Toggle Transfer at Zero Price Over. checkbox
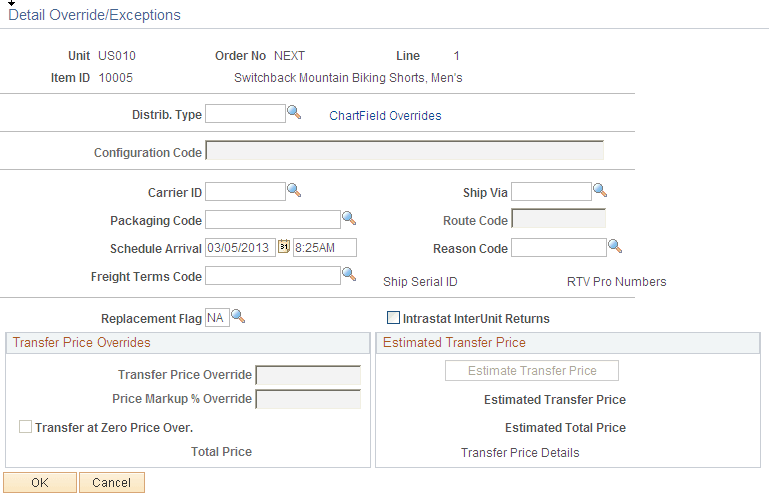The width and height of the screenshot is (769, 500). click(x=25, y=426)
